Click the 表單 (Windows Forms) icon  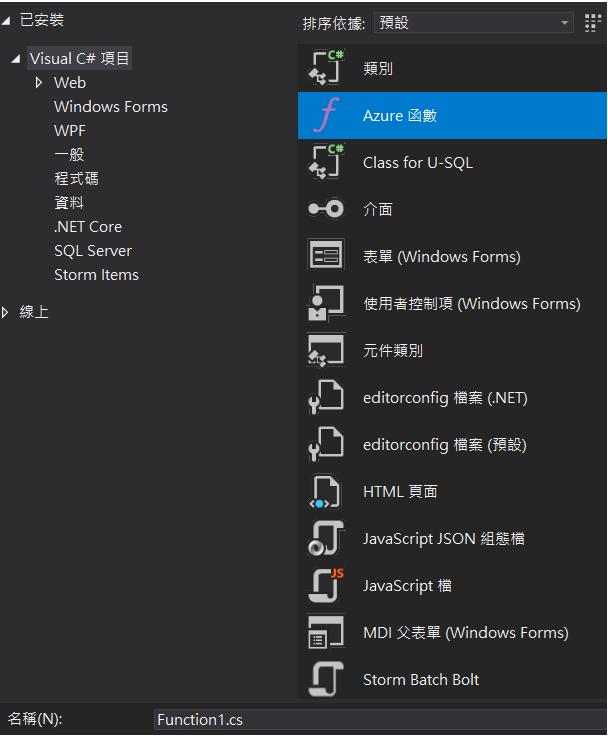tap(326, 255)
